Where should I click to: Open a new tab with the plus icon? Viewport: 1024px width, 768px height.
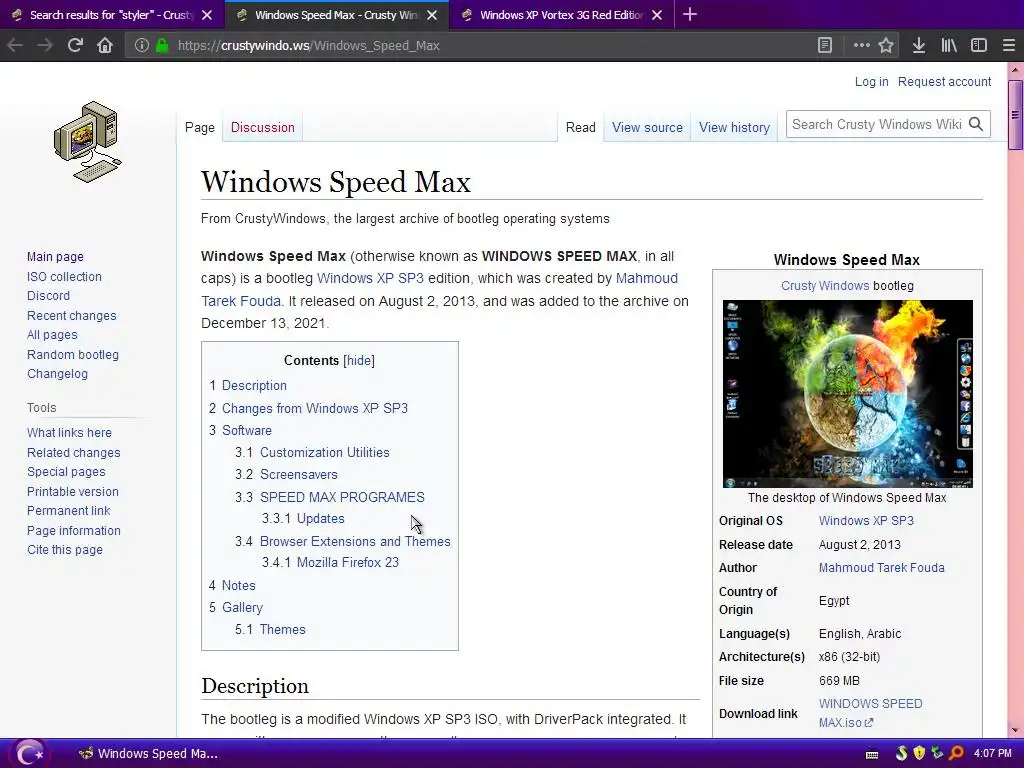(x=690, y=14)
